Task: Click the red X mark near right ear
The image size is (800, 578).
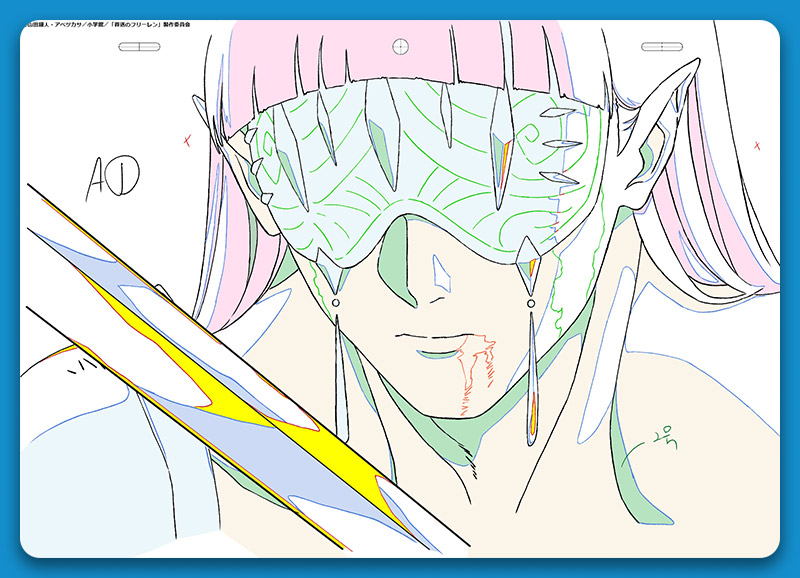Action: 757,147
